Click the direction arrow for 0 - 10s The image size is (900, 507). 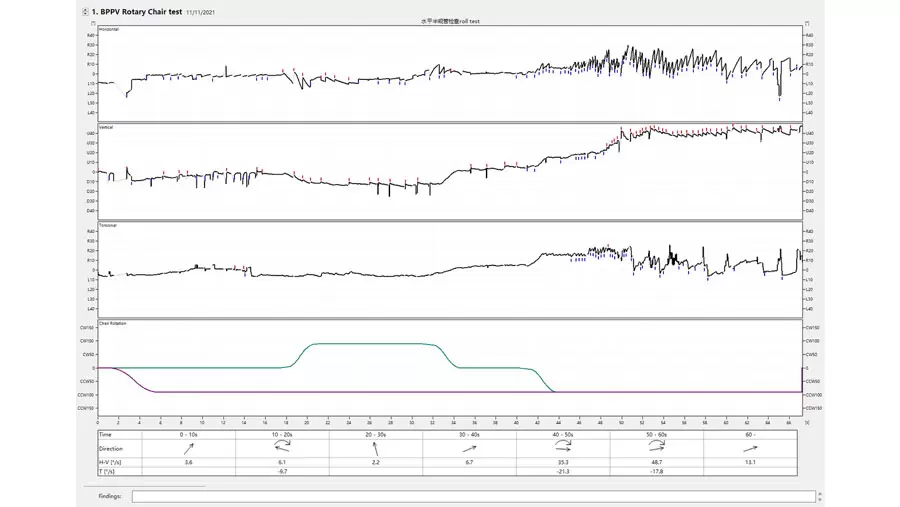tap(189, 450)
